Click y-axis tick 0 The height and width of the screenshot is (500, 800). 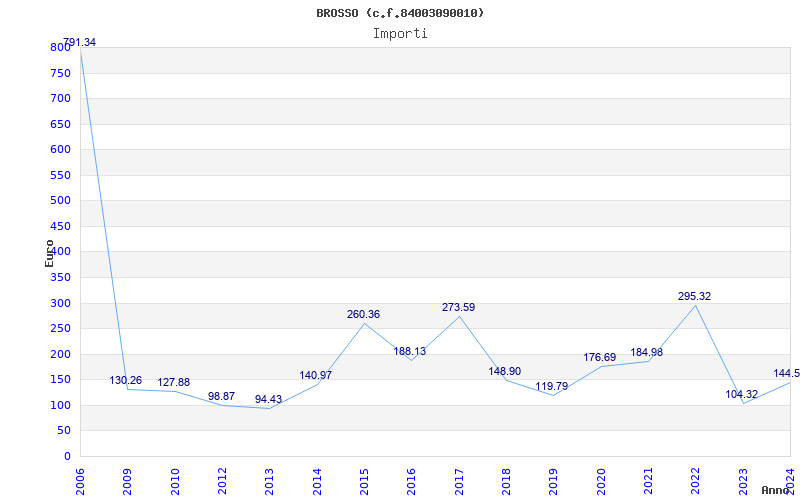point(67,457)
